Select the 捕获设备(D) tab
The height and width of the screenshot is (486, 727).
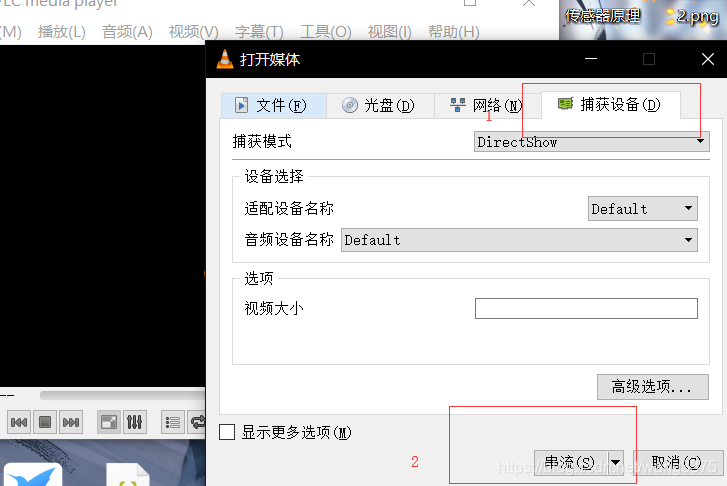[611, 105]
